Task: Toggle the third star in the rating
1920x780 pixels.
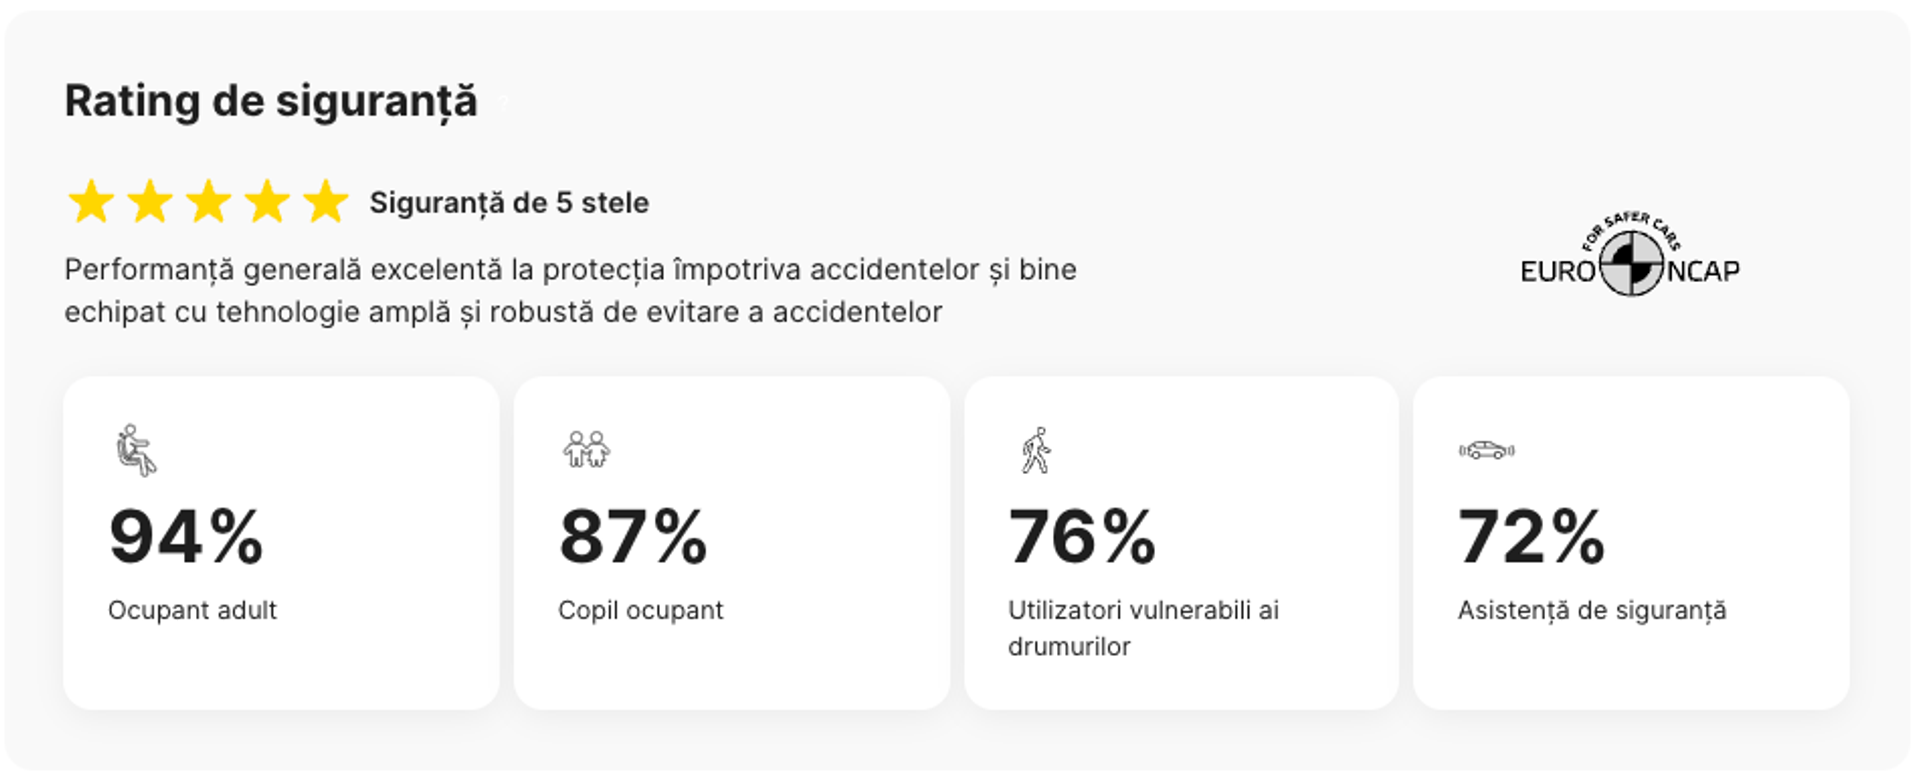Action: 208,201
